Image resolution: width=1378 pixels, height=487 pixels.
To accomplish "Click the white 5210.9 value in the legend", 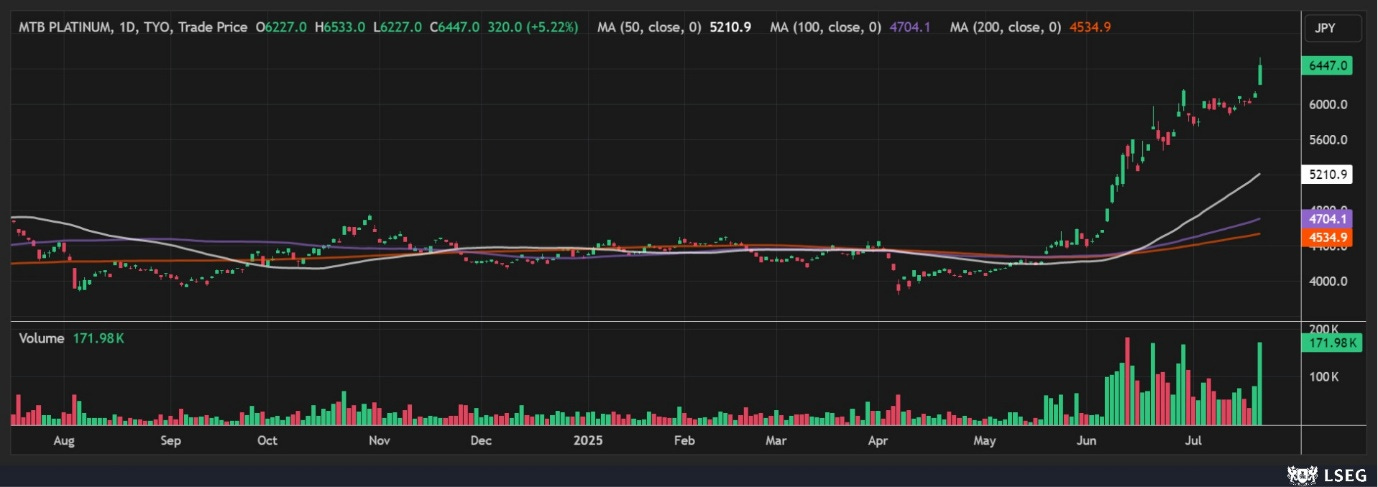I will tap(730, 28).
